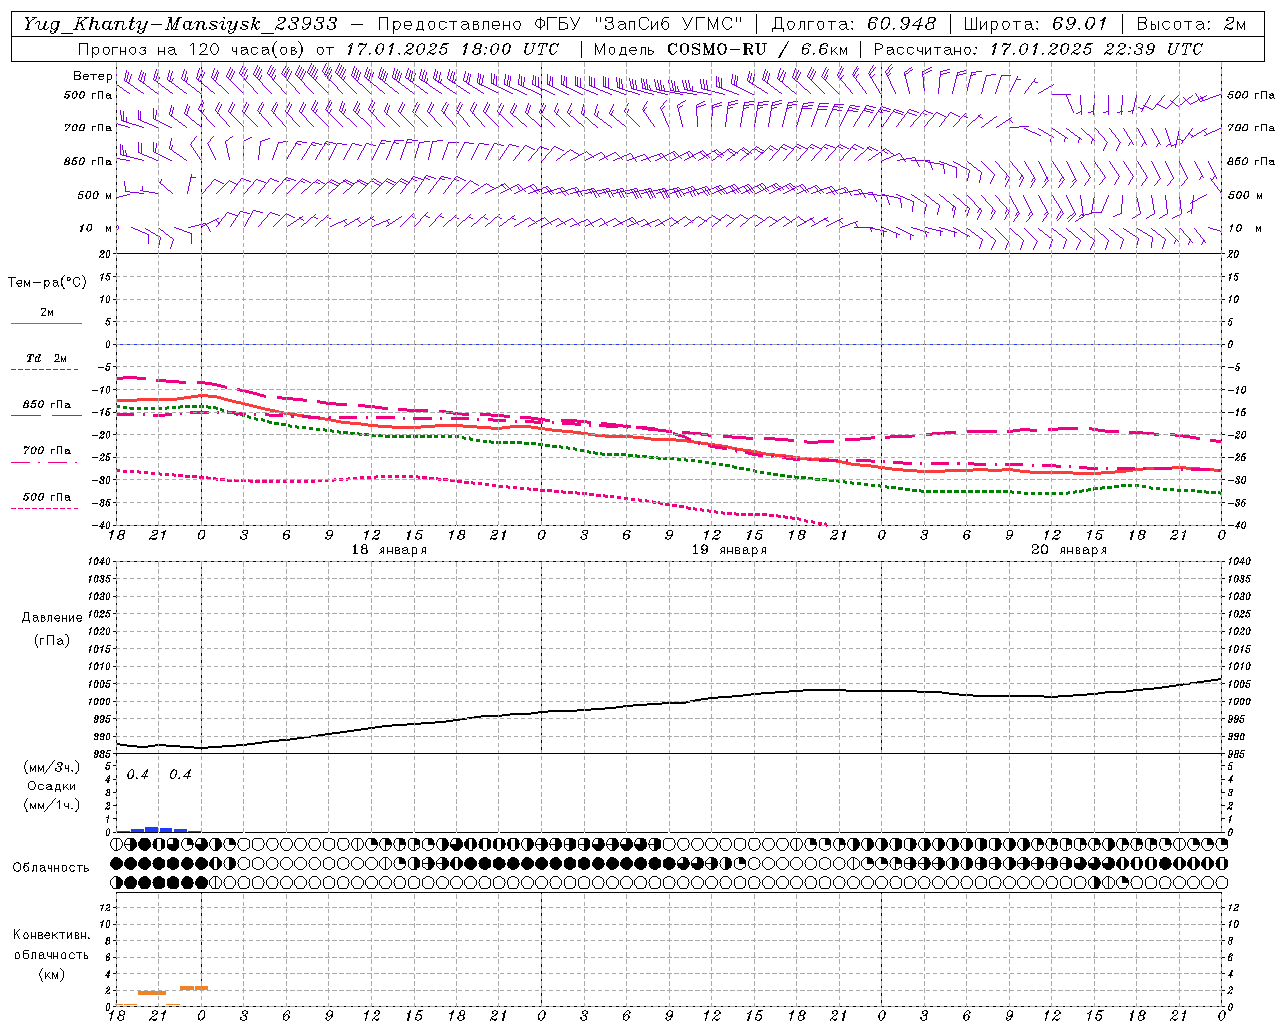This screenshot has width=1280, height=1024.
Task: Click the Модель COSMO-RU / 6.6км label
Action: [720, 49]
